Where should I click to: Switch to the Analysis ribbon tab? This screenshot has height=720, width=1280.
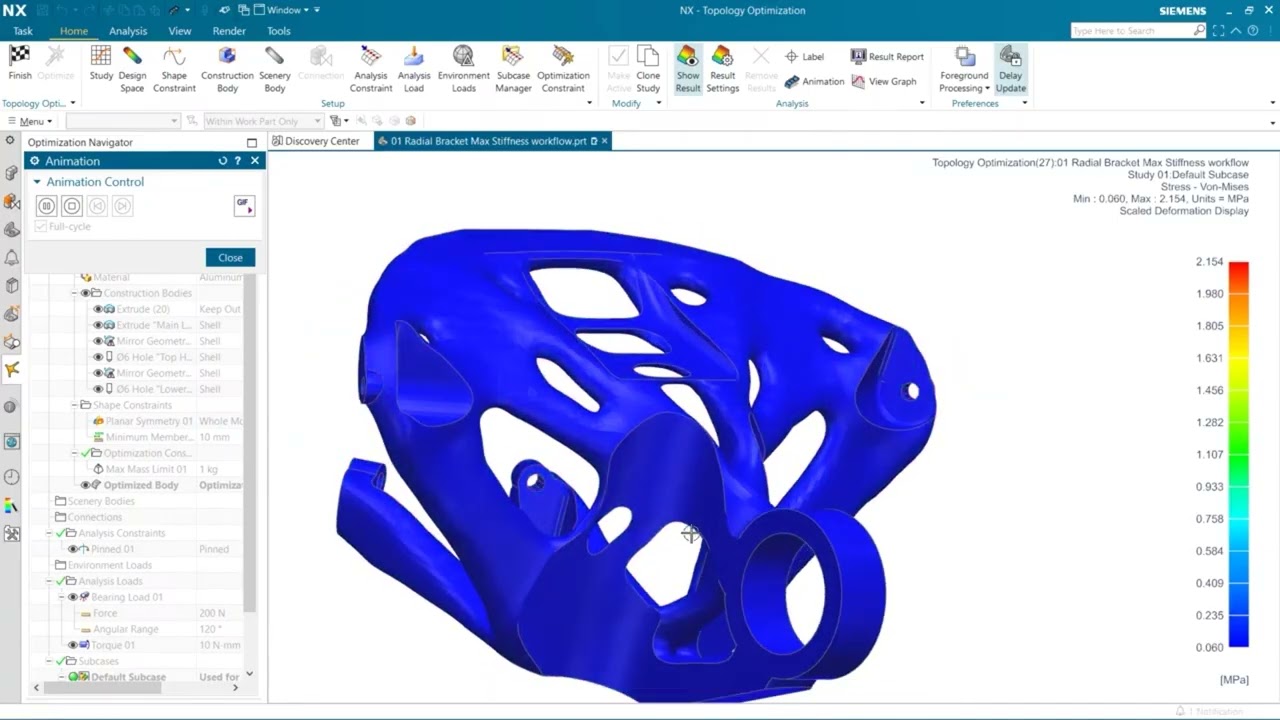[x=128, y=31]
